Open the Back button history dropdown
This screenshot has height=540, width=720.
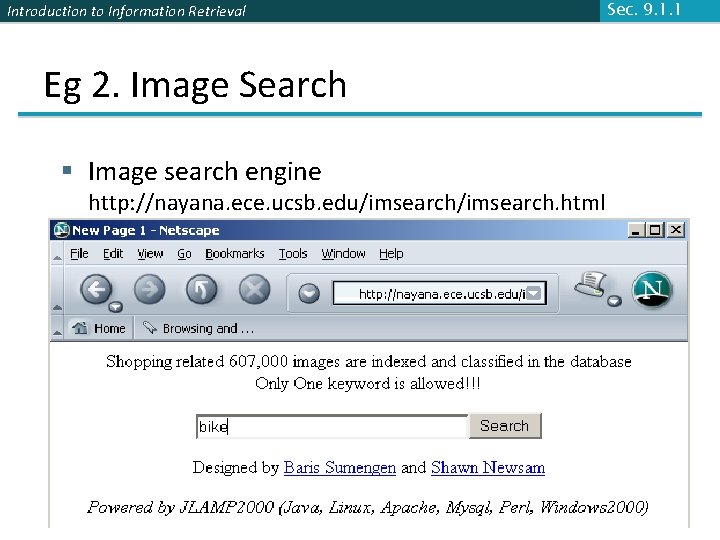coord(115,306)
